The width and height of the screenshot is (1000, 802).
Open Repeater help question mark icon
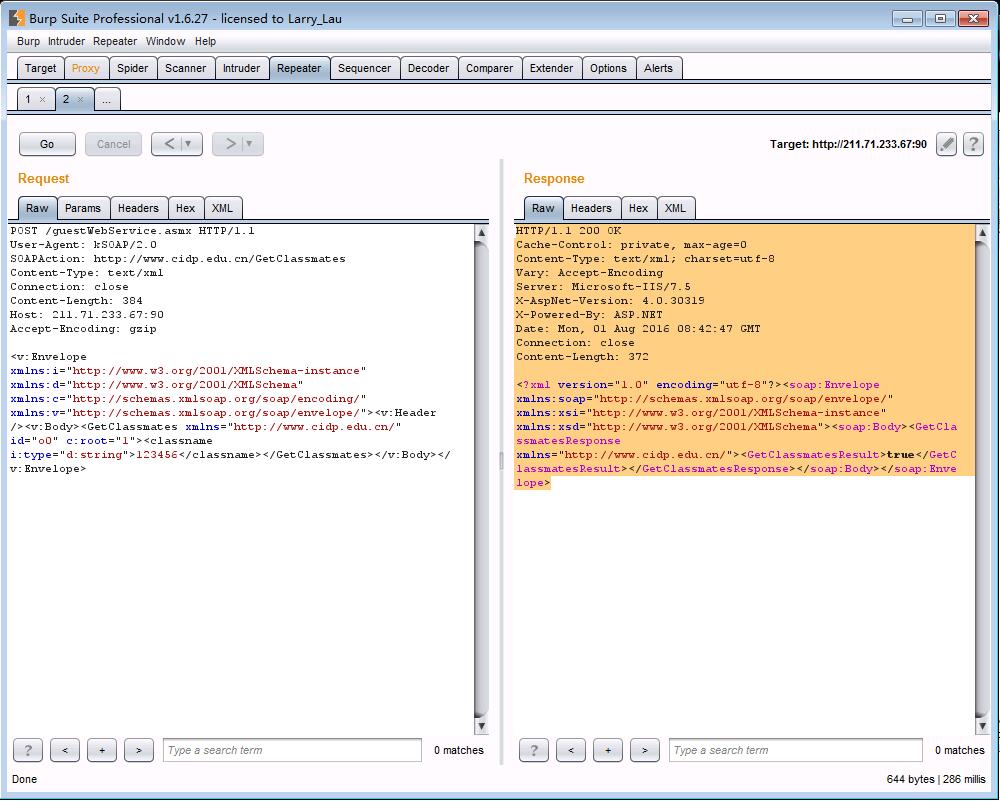972,144
